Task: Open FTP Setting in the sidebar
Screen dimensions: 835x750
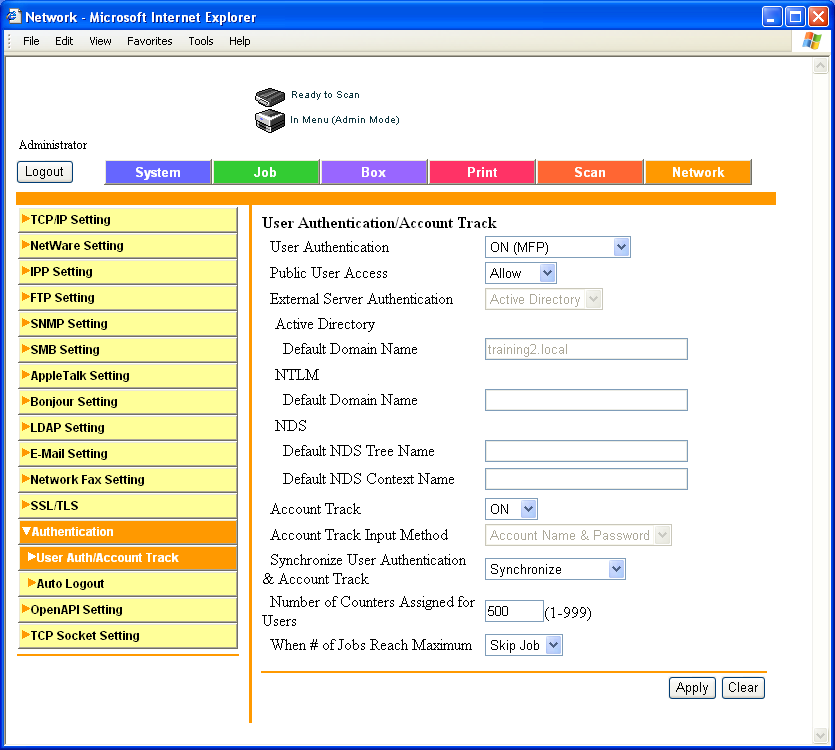Action: [128, 298]
